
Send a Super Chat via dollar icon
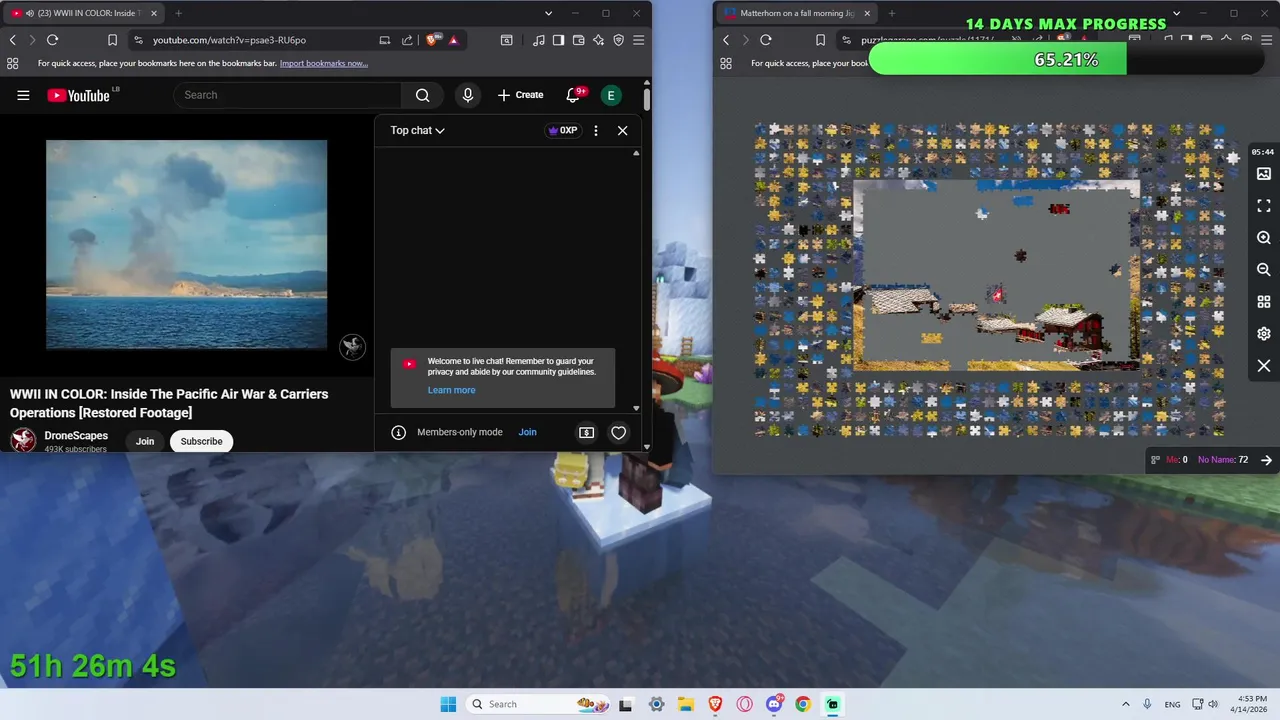click(x=587, y=432)
